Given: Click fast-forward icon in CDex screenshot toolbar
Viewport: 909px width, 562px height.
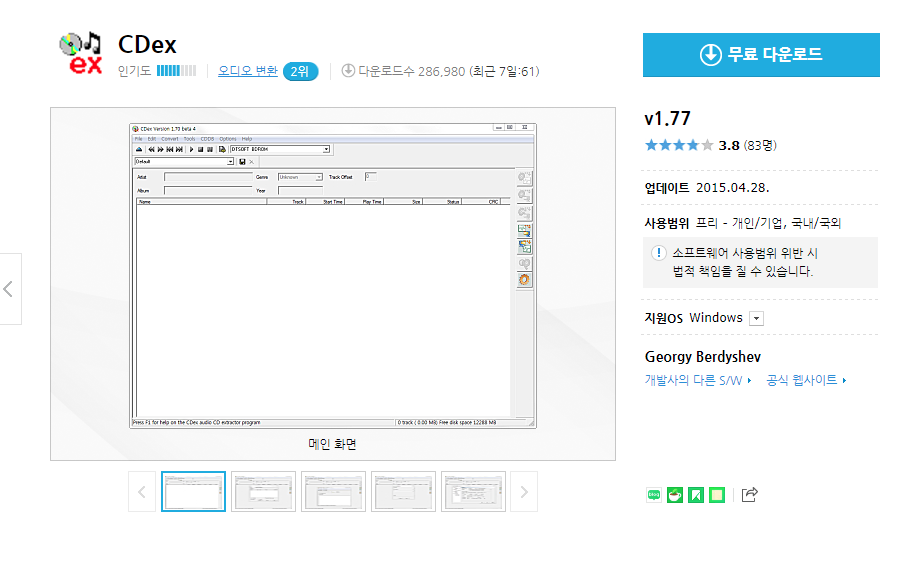Looking at the screenshot, I should (161, 149).
